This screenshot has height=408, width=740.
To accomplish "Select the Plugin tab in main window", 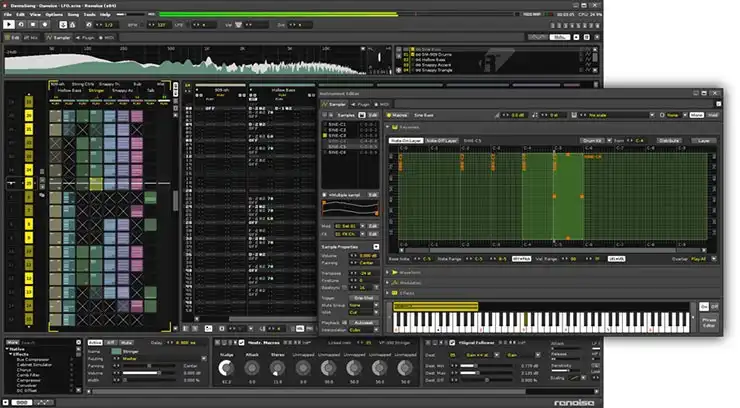I will [85, 37].
